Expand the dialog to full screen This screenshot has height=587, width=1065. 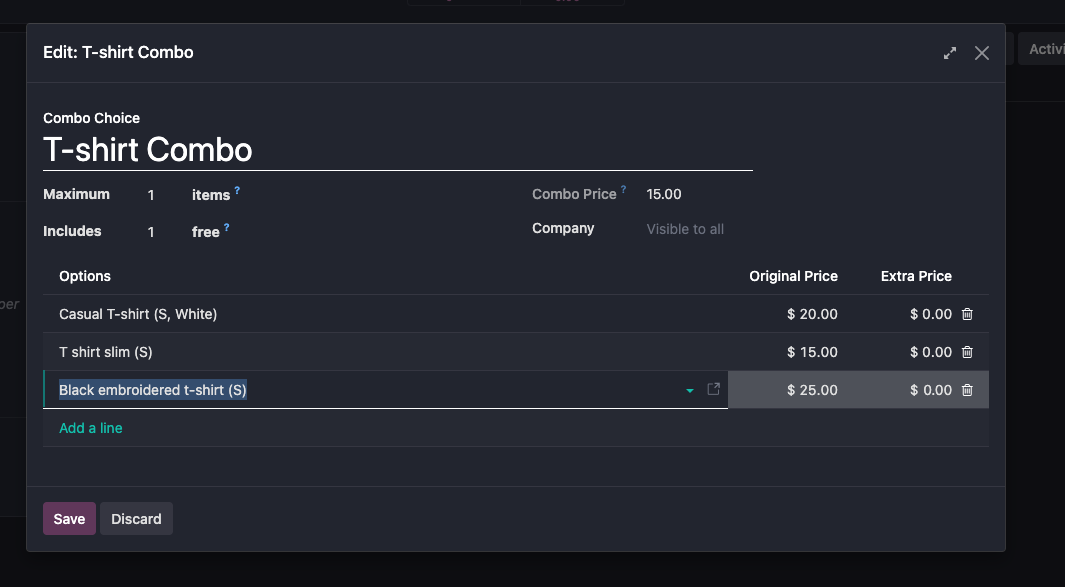click(950, 53)
